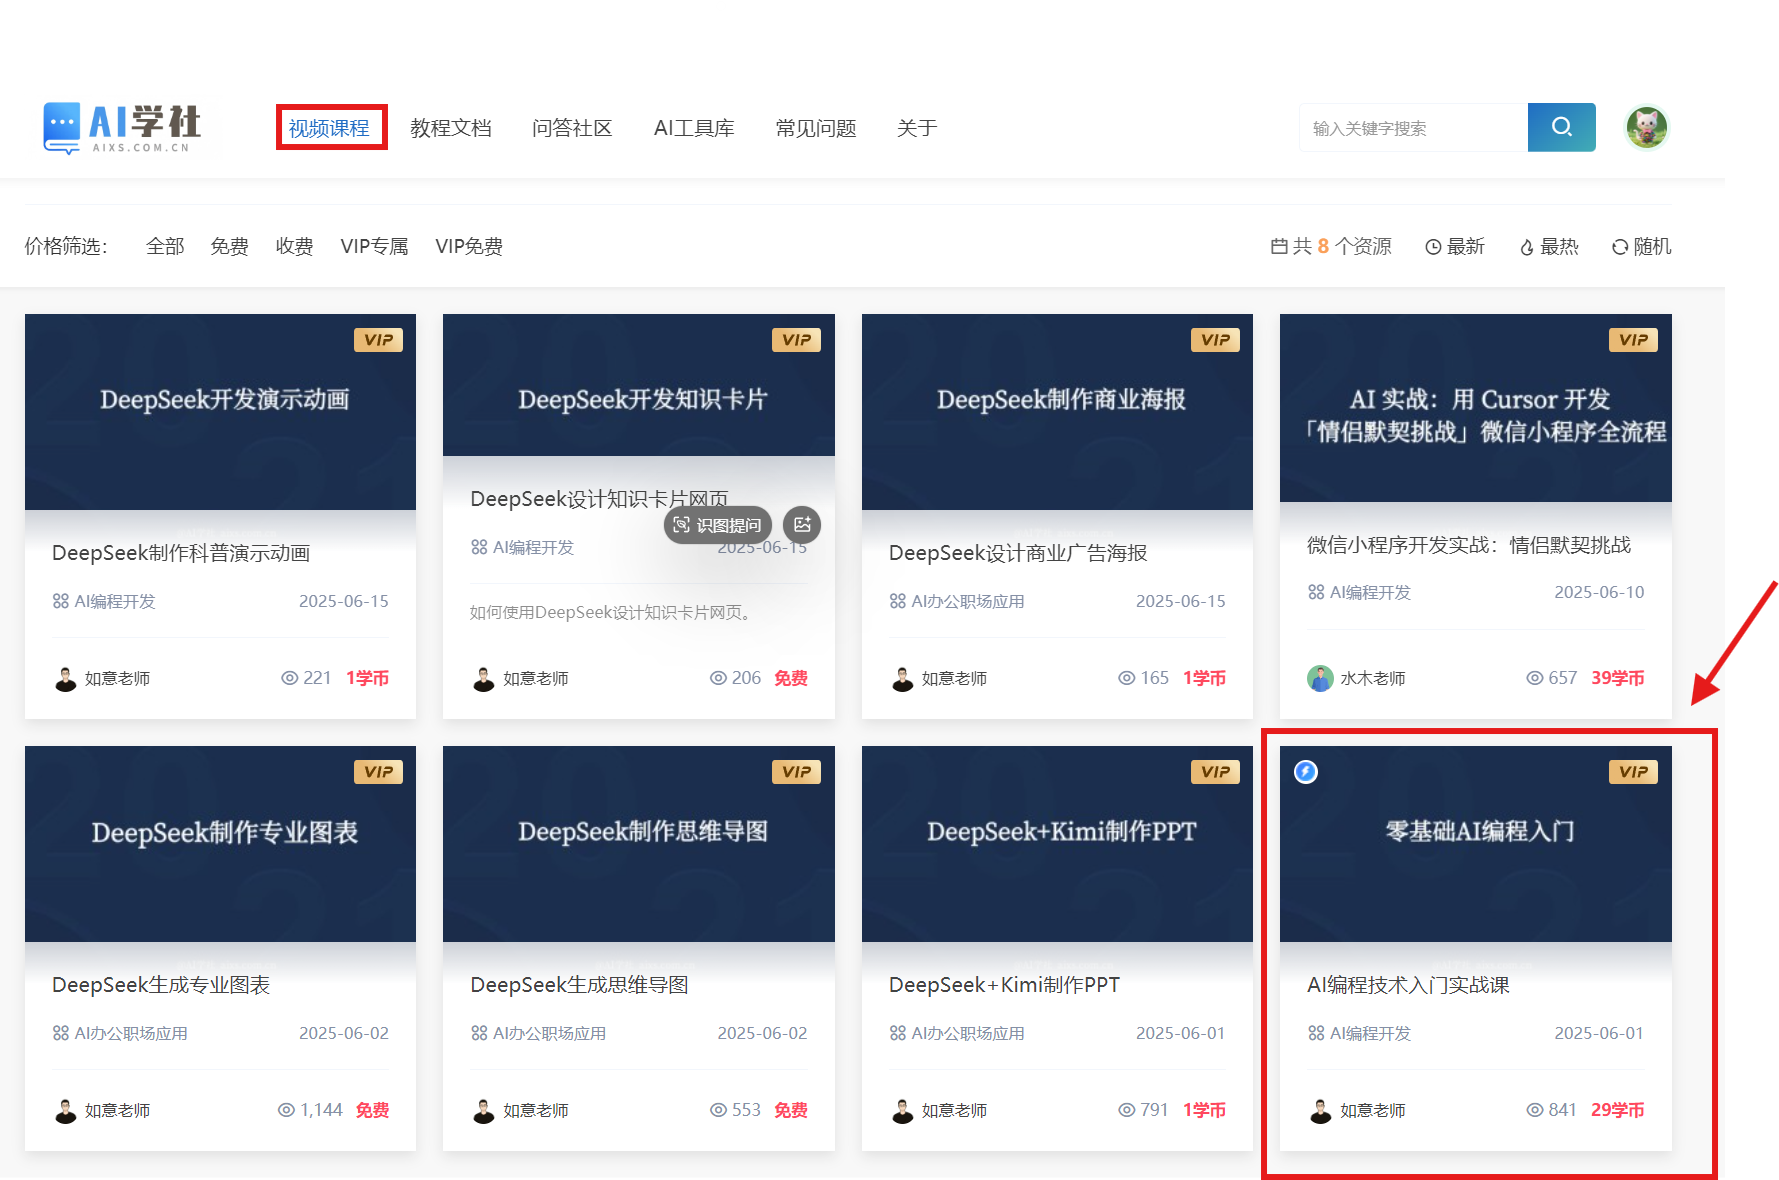Open DeepSeek开发演示动画 course thumbnail
Screen dimensions: 1779x1180
(220, 412)
